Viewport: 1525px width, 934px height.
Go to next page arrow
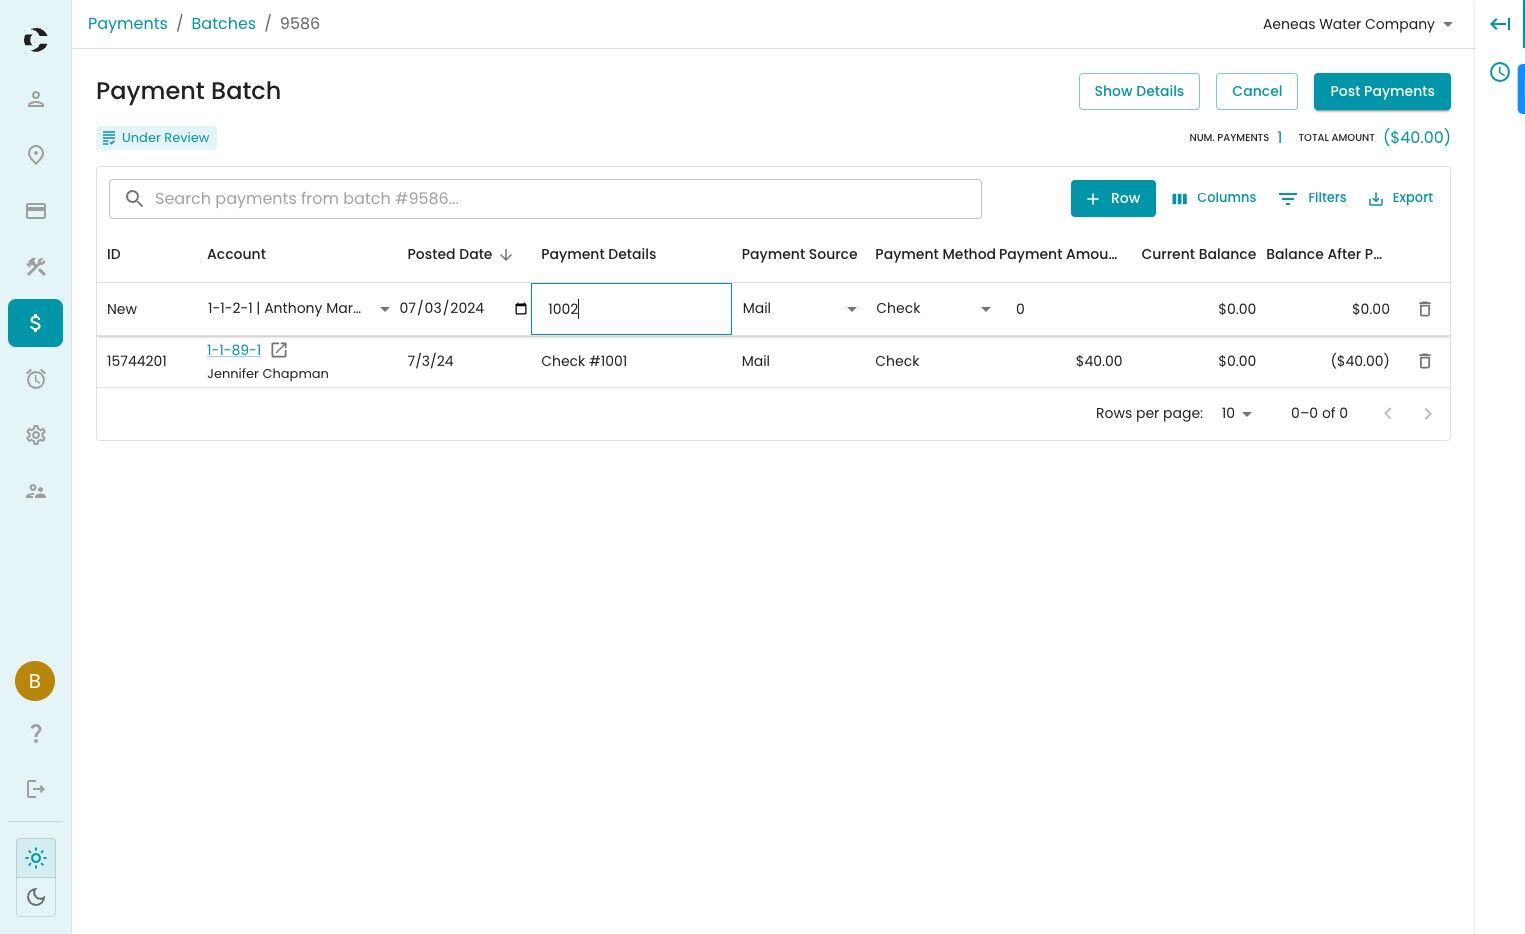(x=1428, y=413)
